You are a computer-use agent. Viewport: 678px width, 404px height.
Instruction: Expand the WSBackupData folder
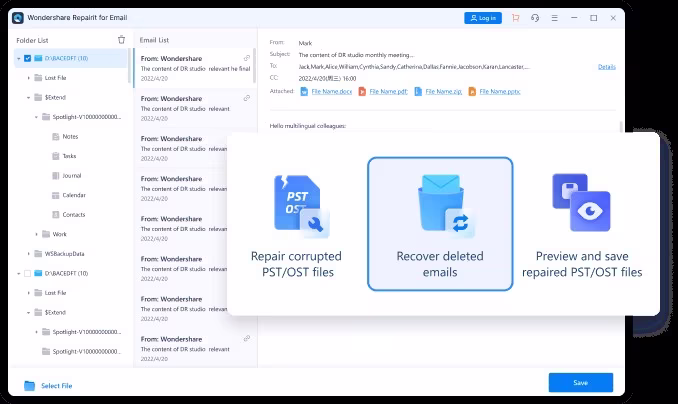click(x=29, y=253)
